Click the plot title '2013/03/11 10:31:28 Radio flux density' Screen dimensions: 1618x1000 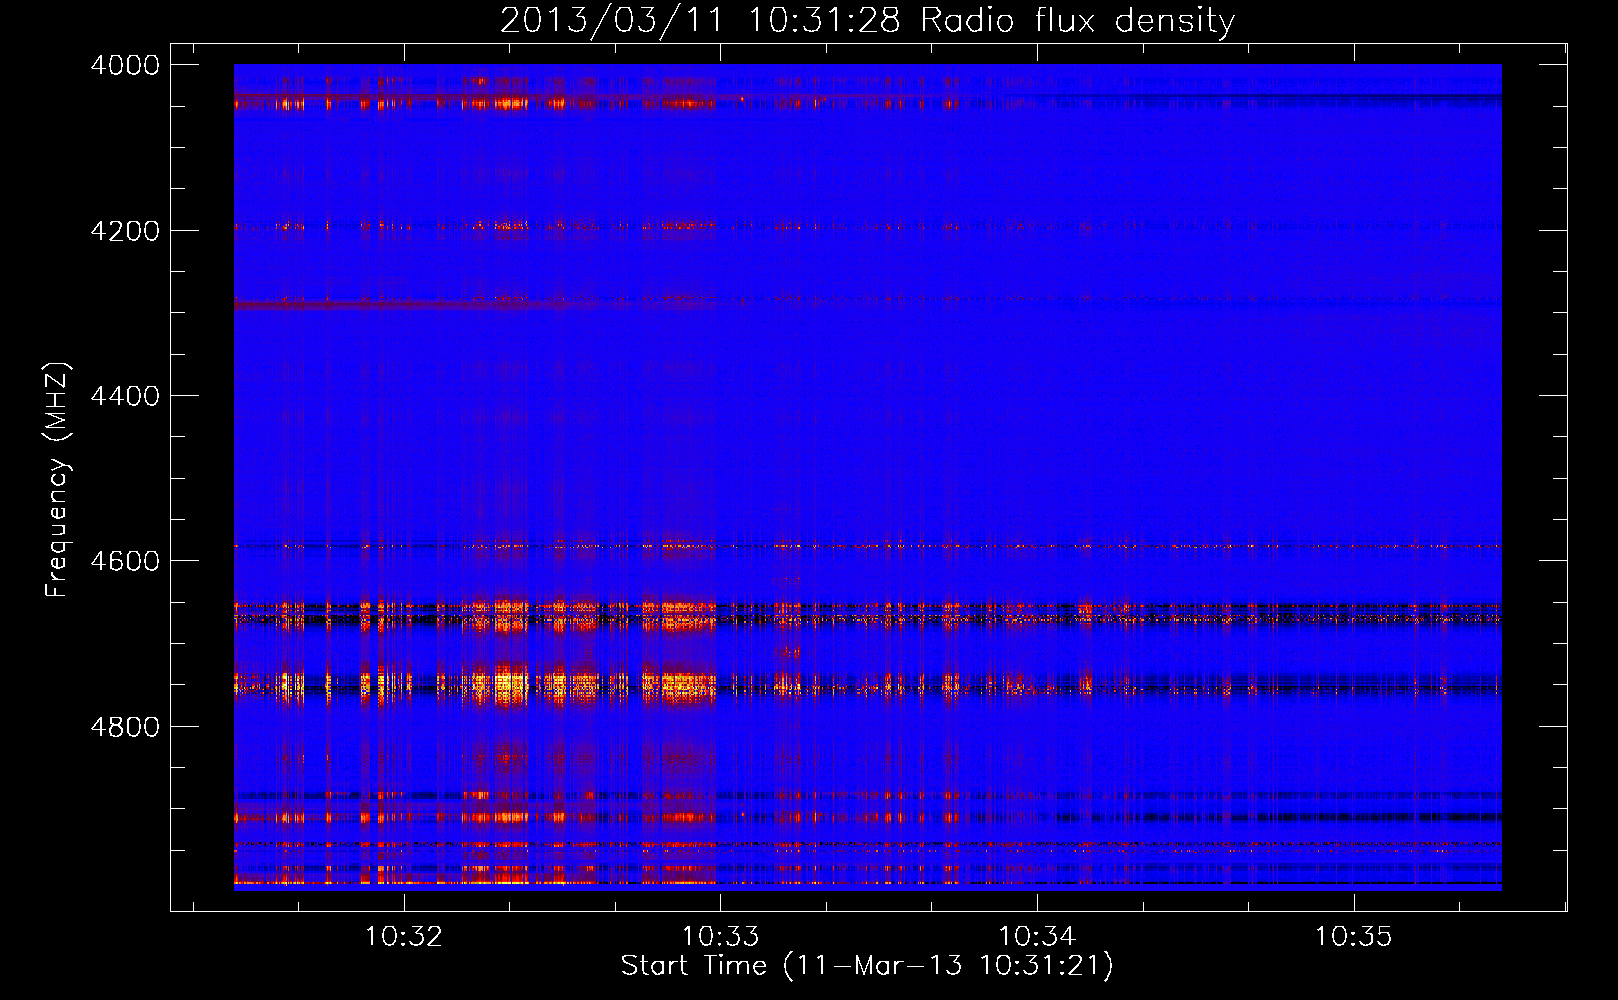click(867, 21)
